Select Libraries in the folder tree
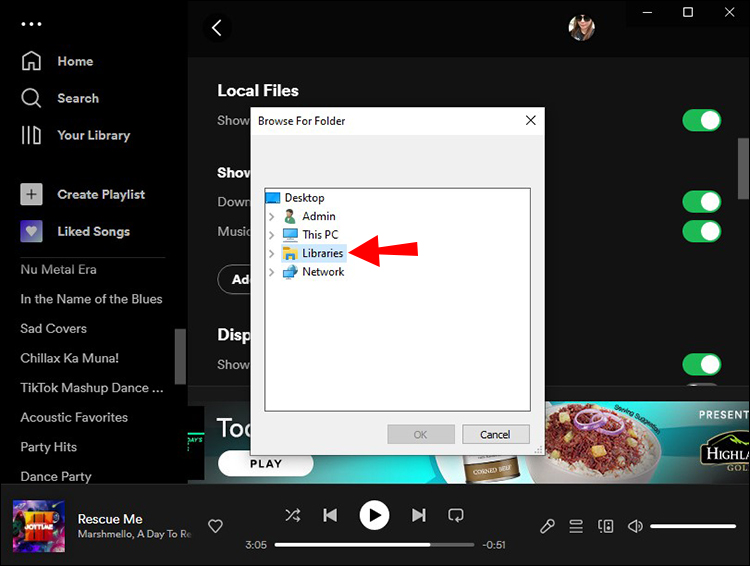 pos(322,253)
